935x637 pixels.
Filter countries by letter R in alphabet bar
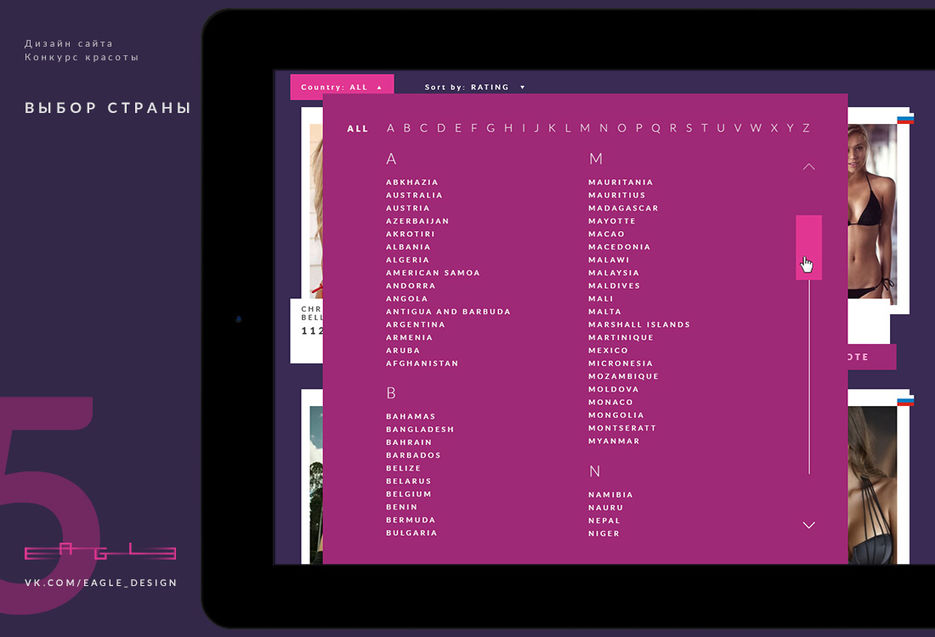(x=673, y=128)
